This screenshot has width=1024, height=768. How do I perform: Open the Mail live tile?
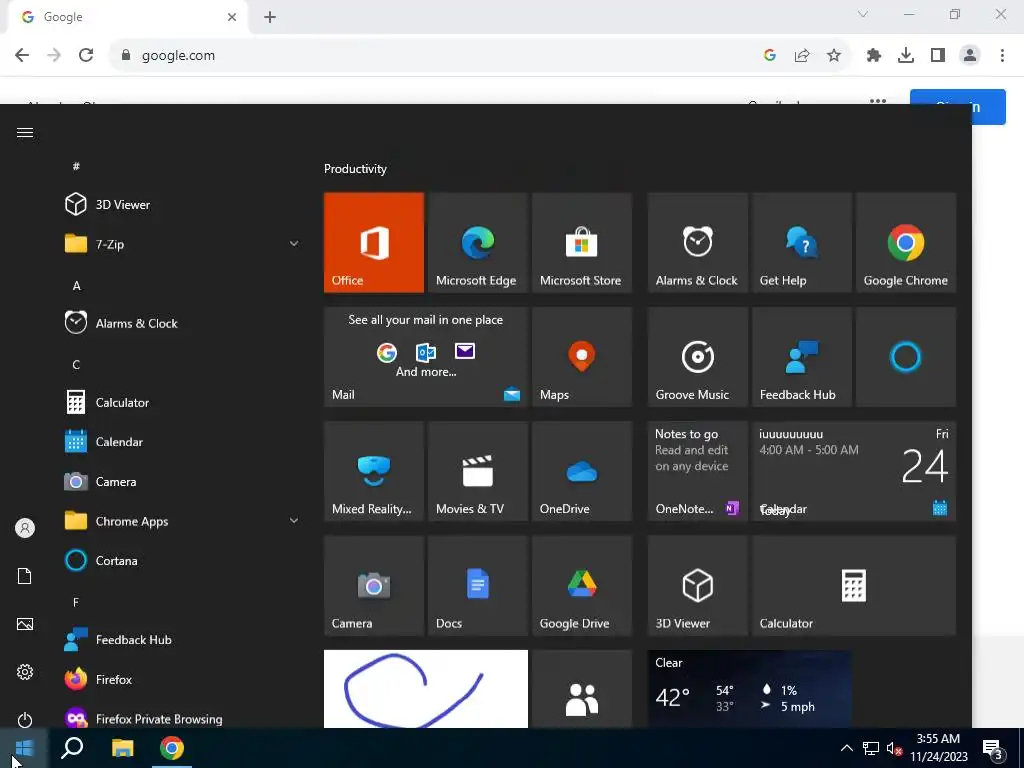click(426, 357)
